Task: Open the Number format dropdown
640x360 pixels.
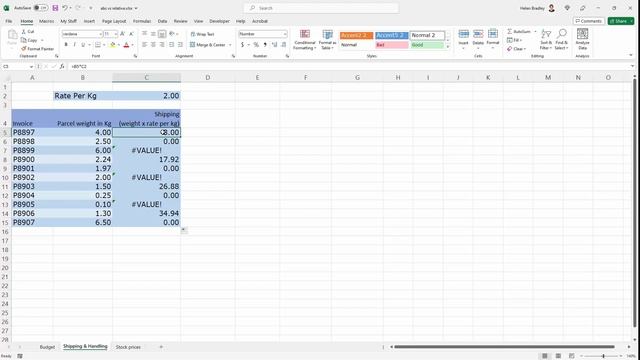Action: [285, 34]
